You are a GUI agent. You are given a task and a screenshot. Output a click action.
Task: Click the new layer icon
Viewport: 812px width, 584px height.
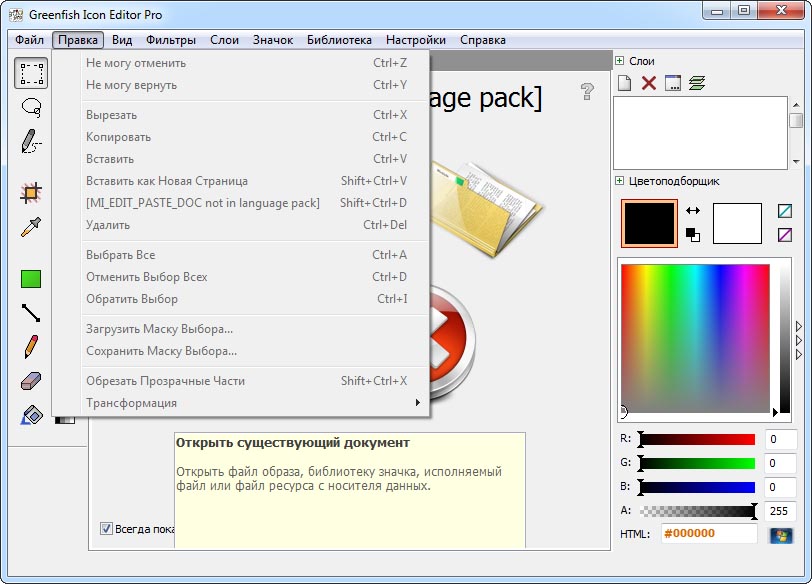(624, 83)
